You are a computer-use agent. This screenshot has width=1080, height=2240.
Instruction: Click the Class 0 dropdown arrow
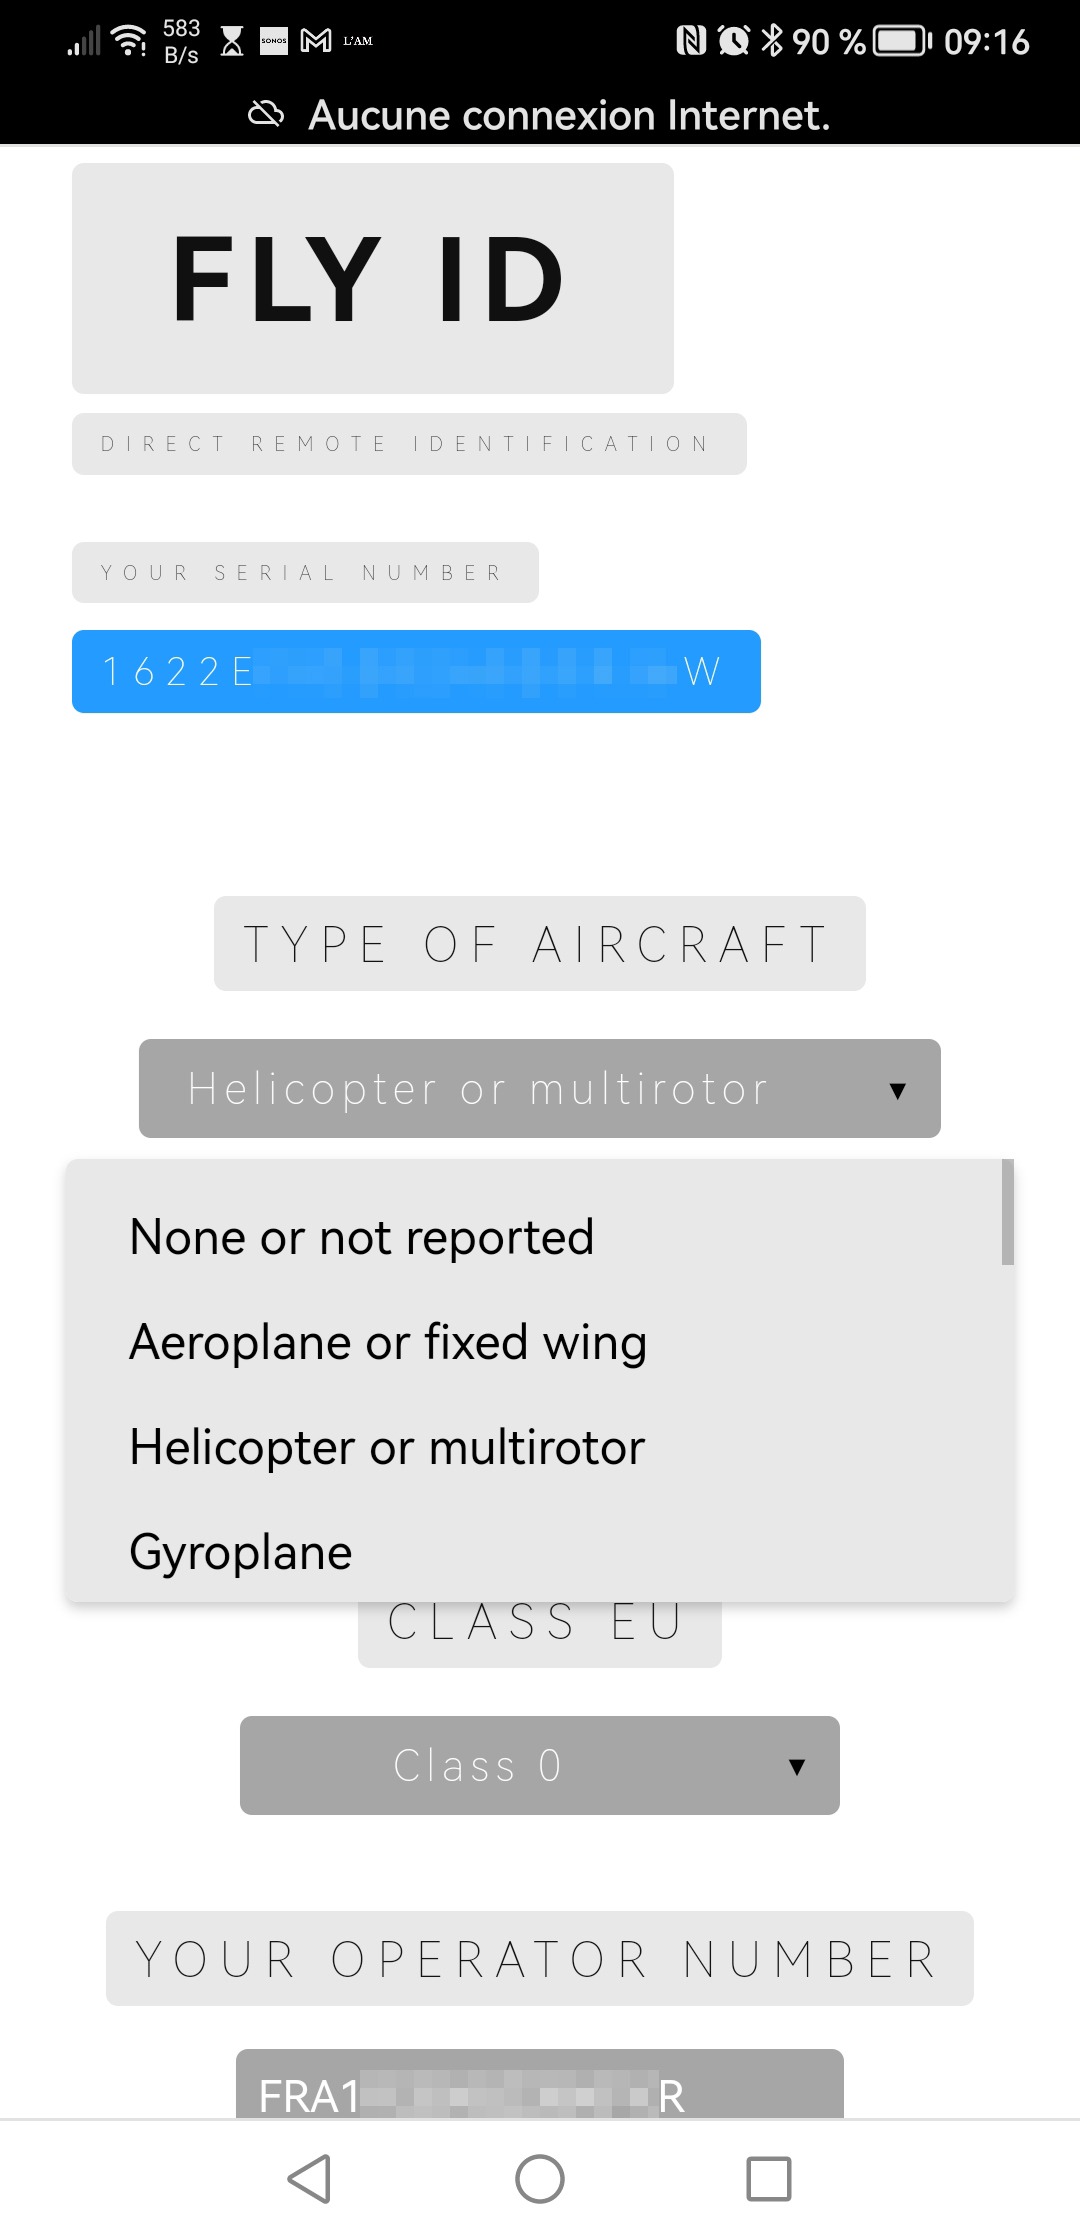(x=797, y=1767)
